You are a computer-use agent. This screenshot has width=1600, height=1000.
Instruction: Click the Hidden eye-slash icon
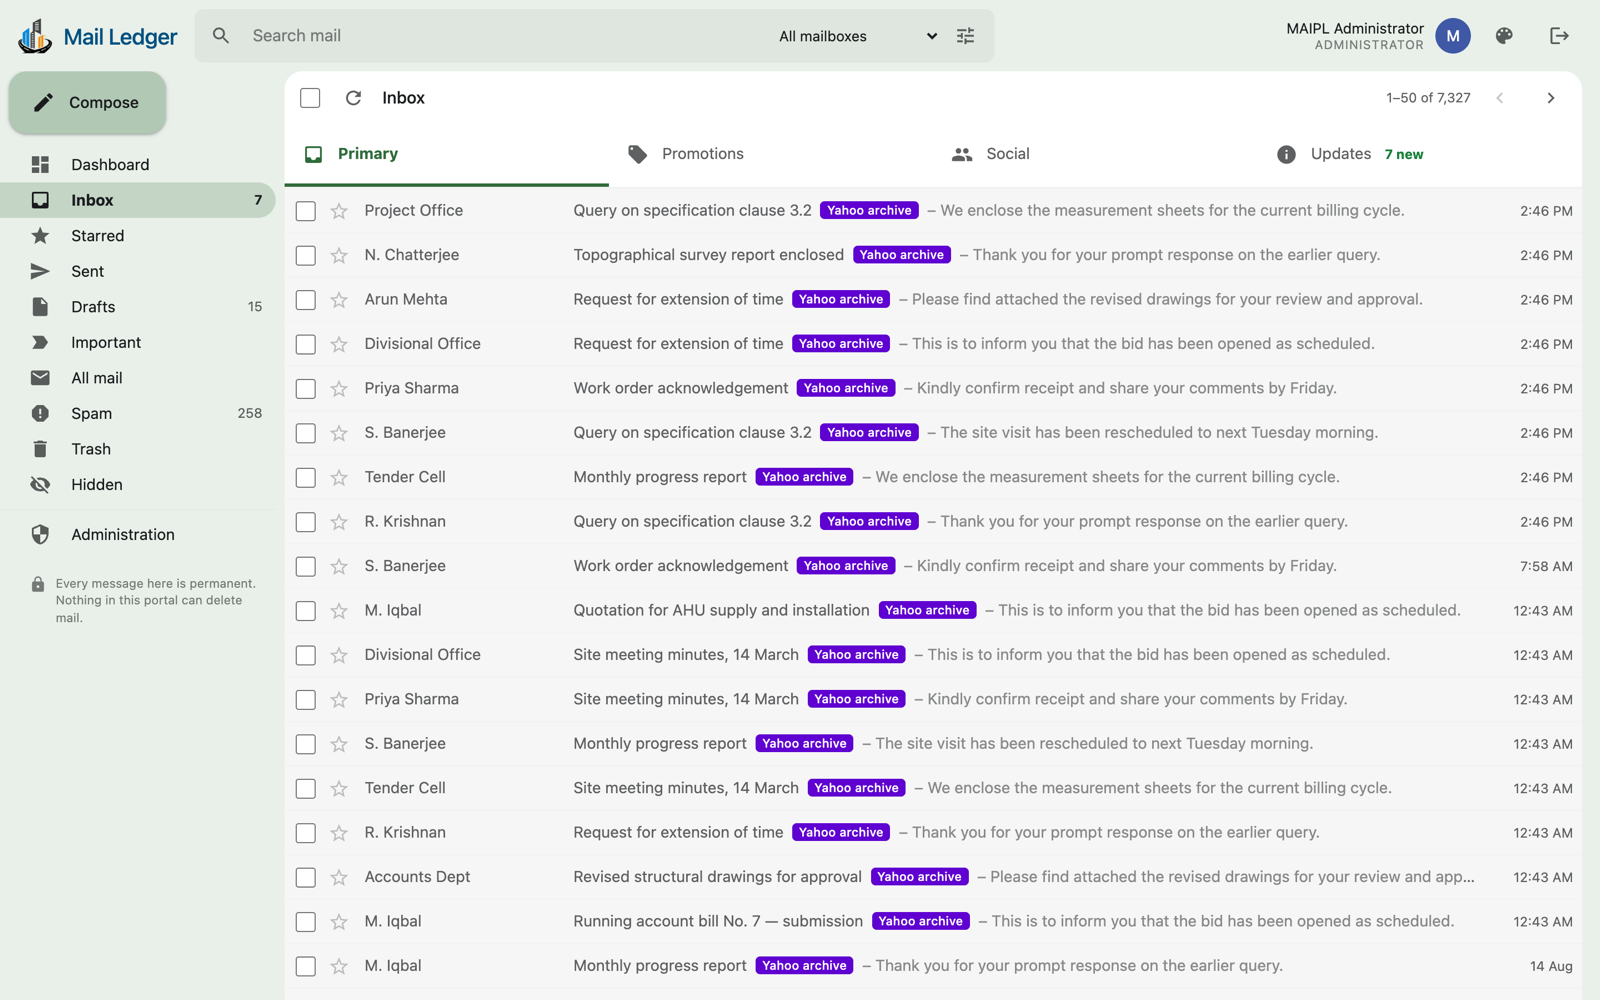[x=40, y=485]
